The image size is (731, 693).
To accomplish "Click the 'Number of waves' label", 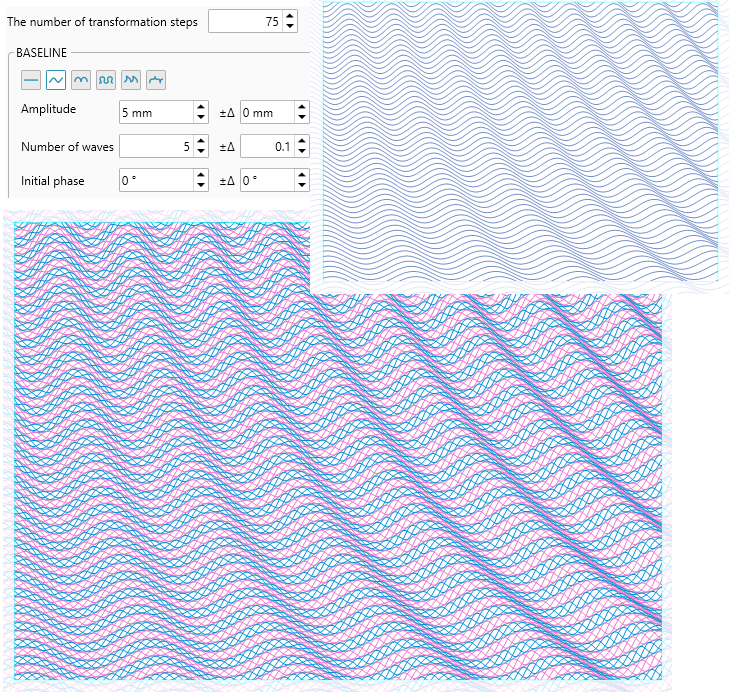I will 67,147.
